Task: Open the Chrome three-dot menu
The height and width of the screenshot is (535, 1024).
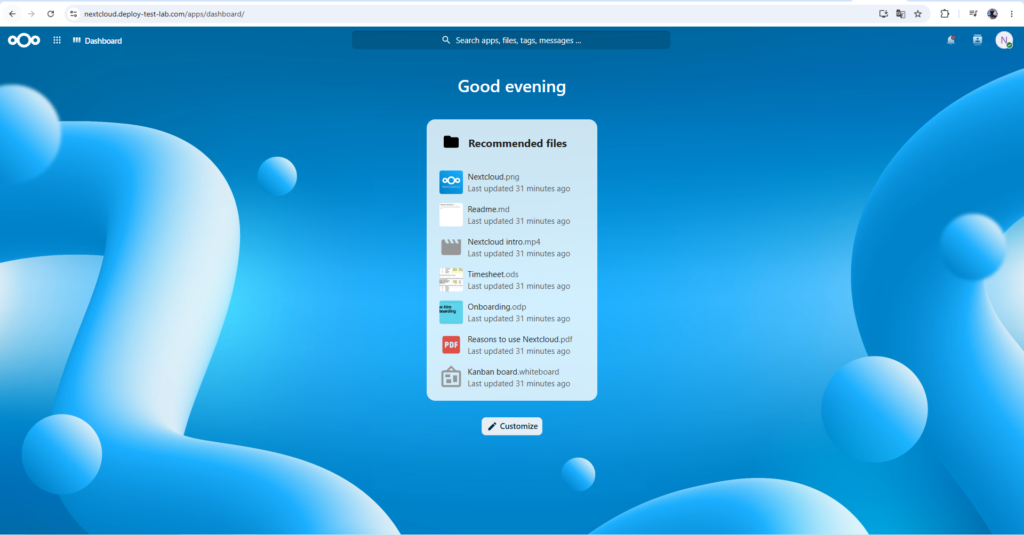Action: coord(1012,14)
